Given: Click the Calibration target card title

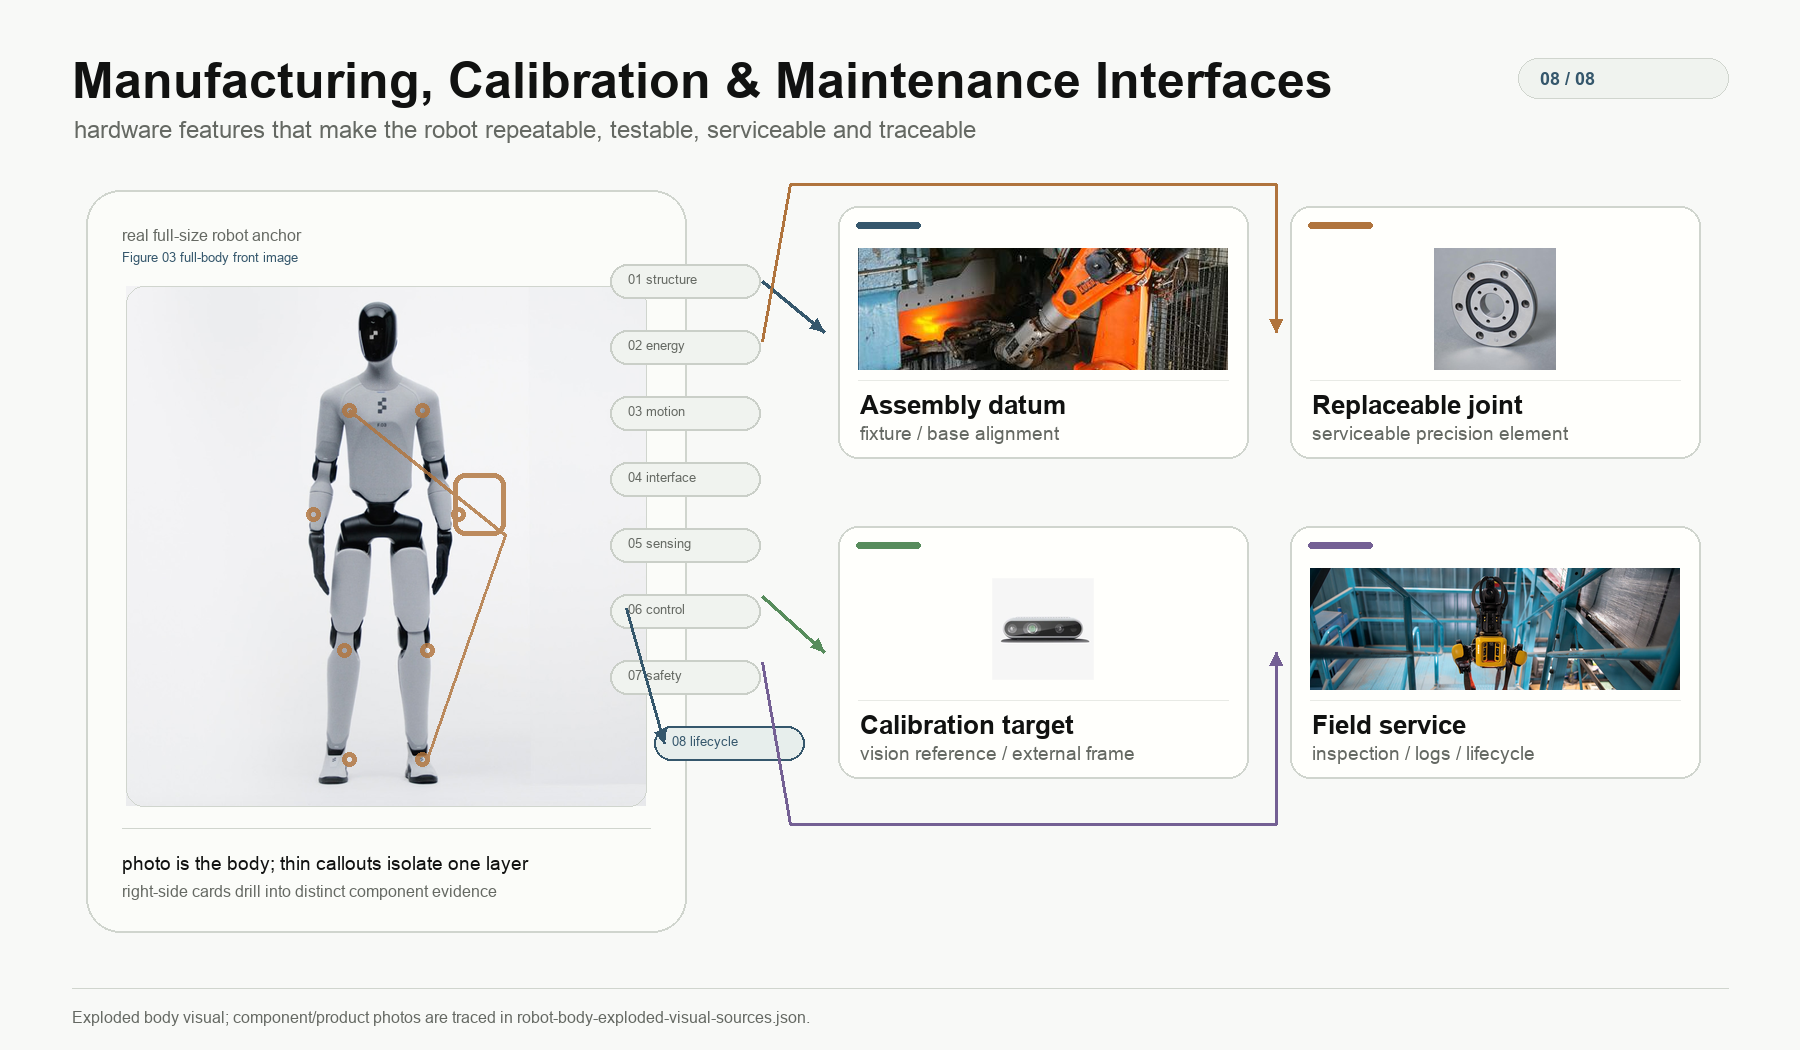Looking at the screenshot, I should click(967, 725).
